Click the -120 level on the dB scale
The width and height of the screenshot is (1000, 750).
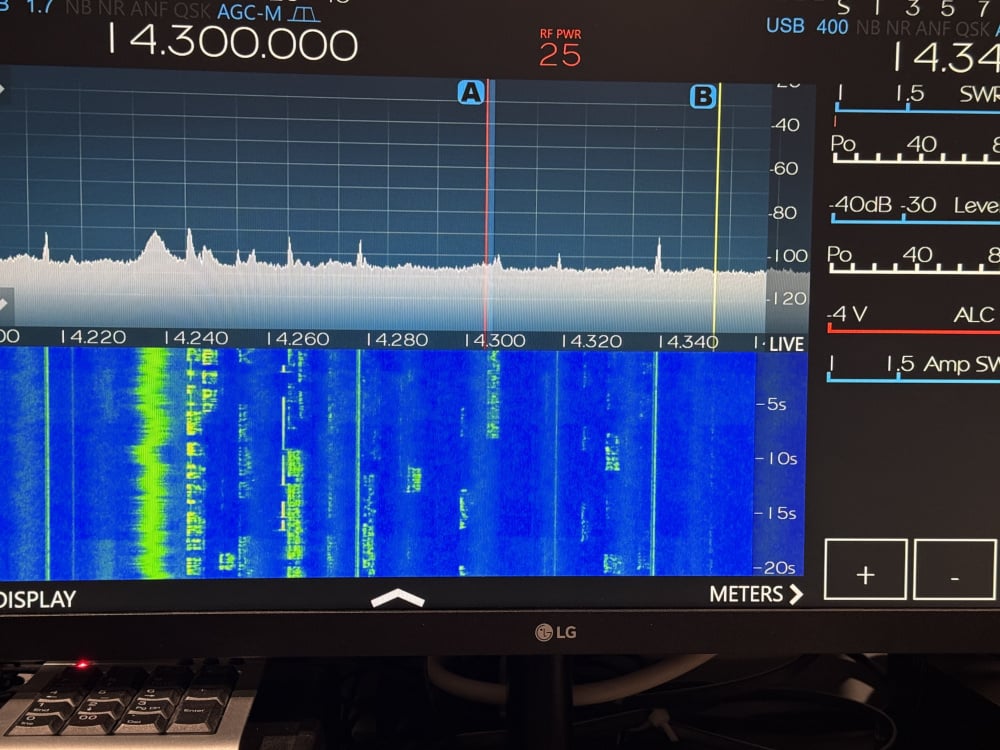(786, 298)
